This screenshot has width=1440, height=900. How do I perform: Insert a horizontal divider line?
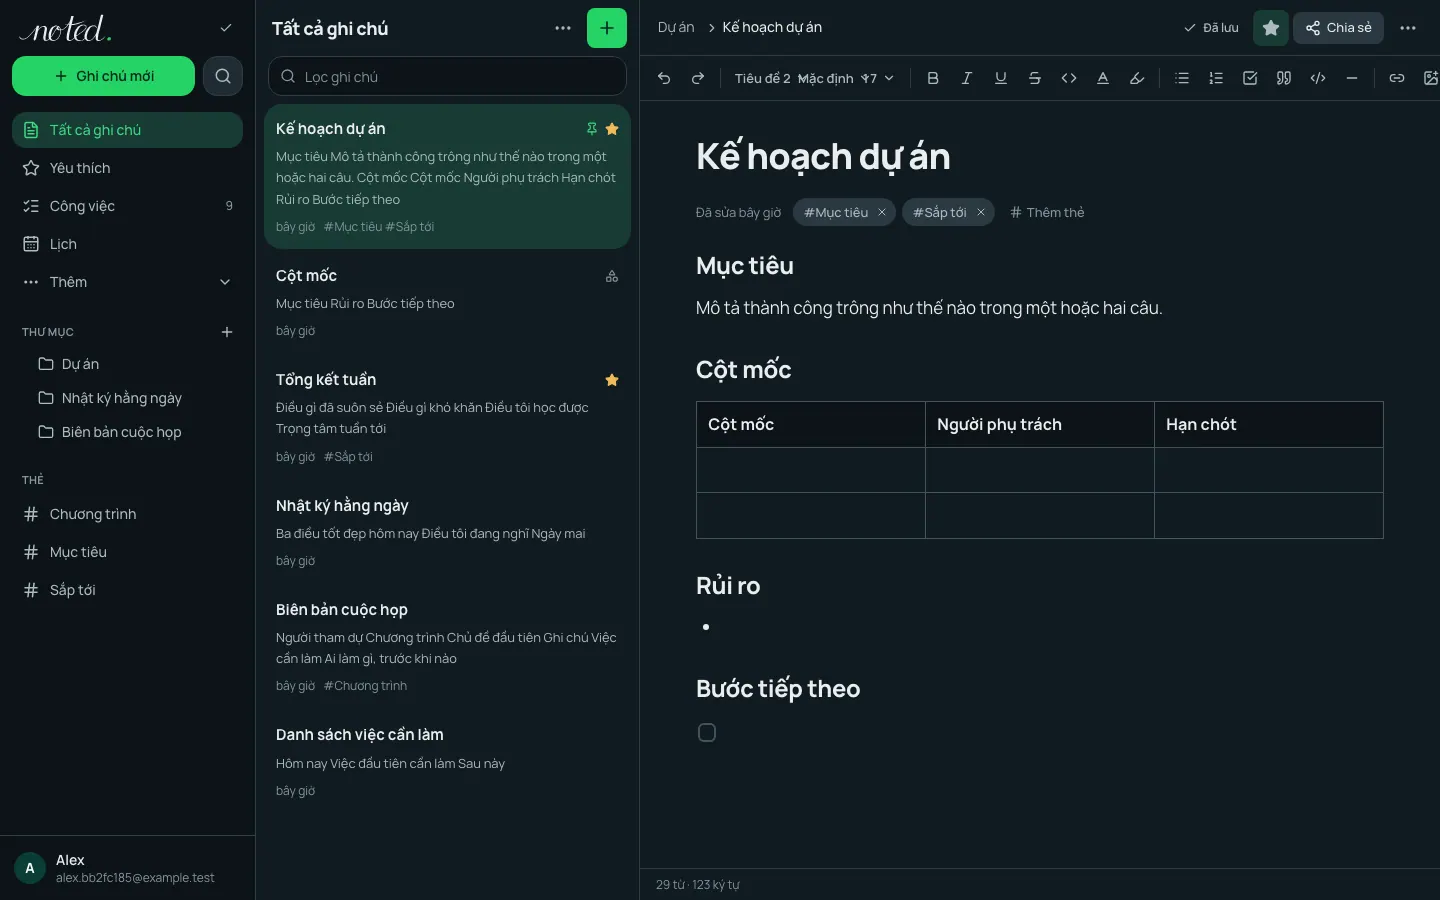(x=1352, y=78)
